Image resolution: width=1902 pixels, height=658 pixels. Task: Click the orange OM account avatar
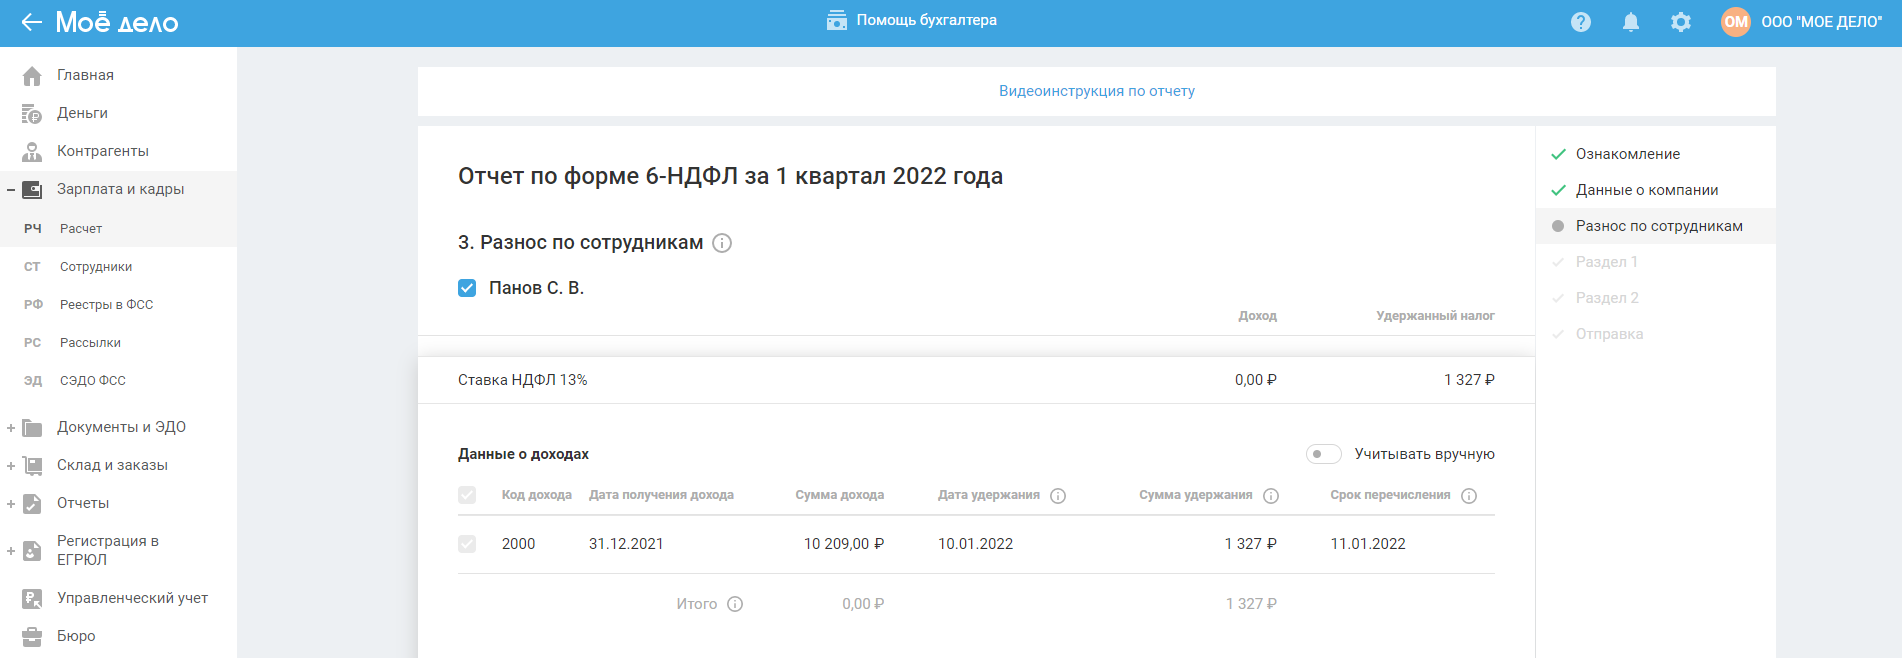pos(1736,22)
